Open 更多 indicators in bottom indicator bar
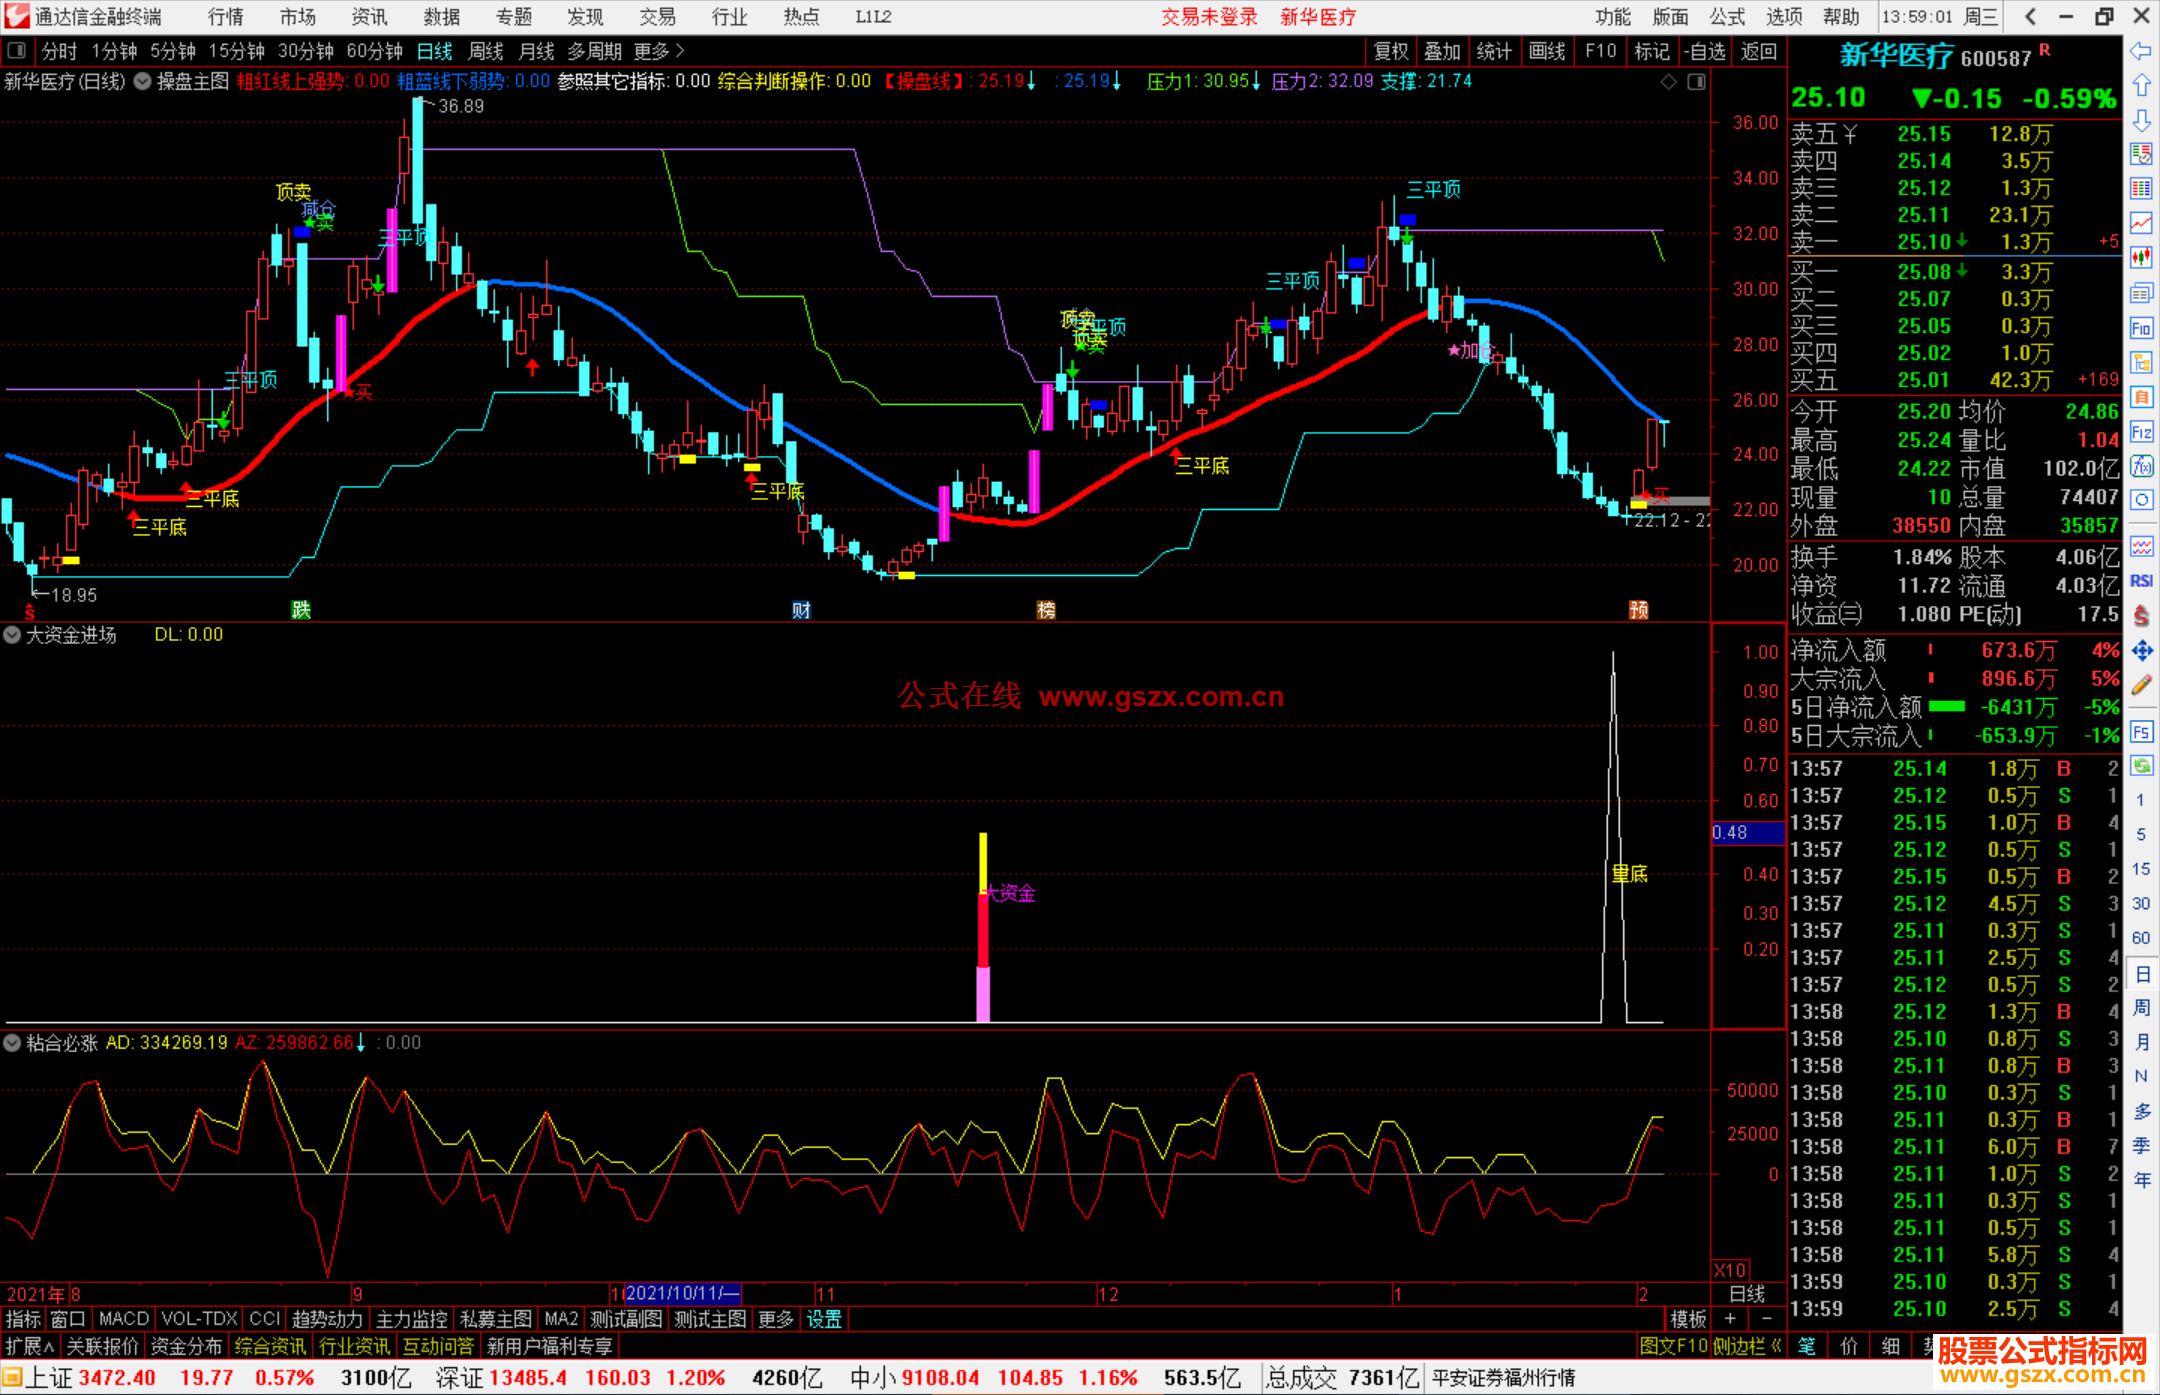 pos(776,1320)
